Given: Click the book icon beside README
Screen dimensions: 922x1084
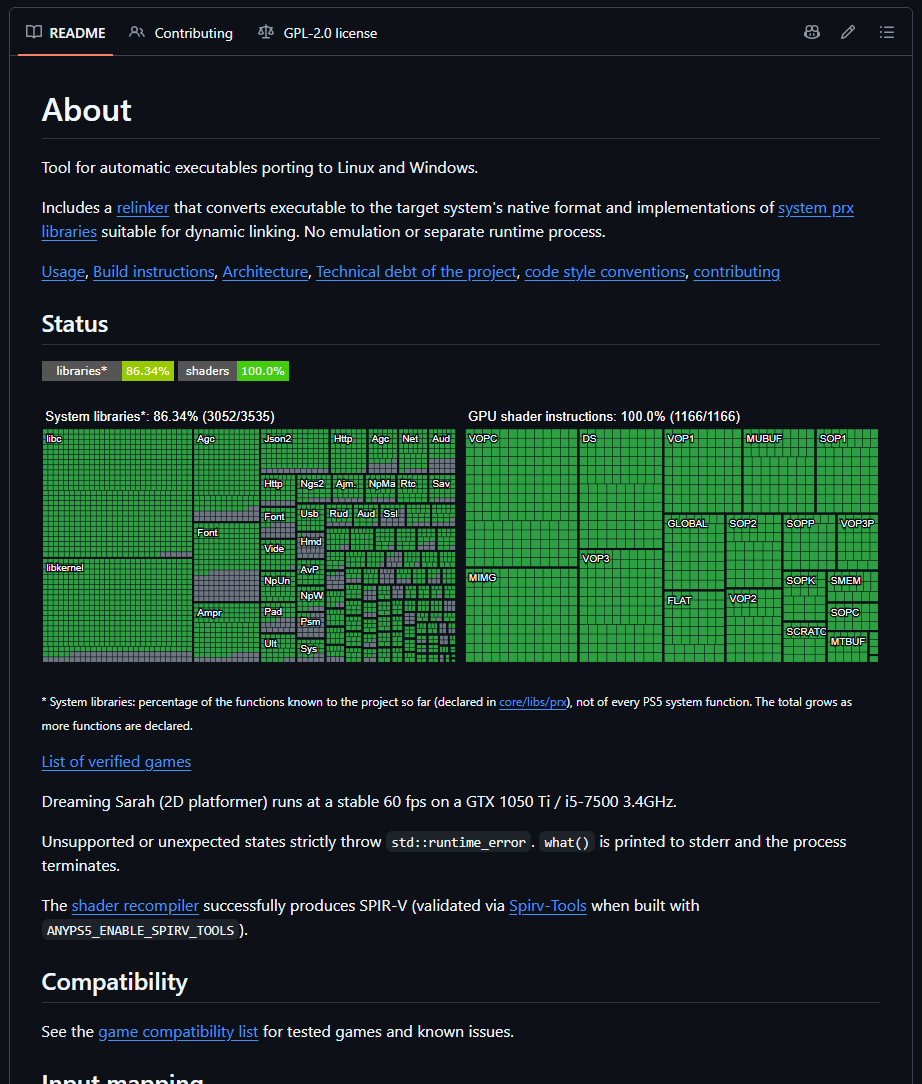Looking at the screenshot, I should coord(34,32).
